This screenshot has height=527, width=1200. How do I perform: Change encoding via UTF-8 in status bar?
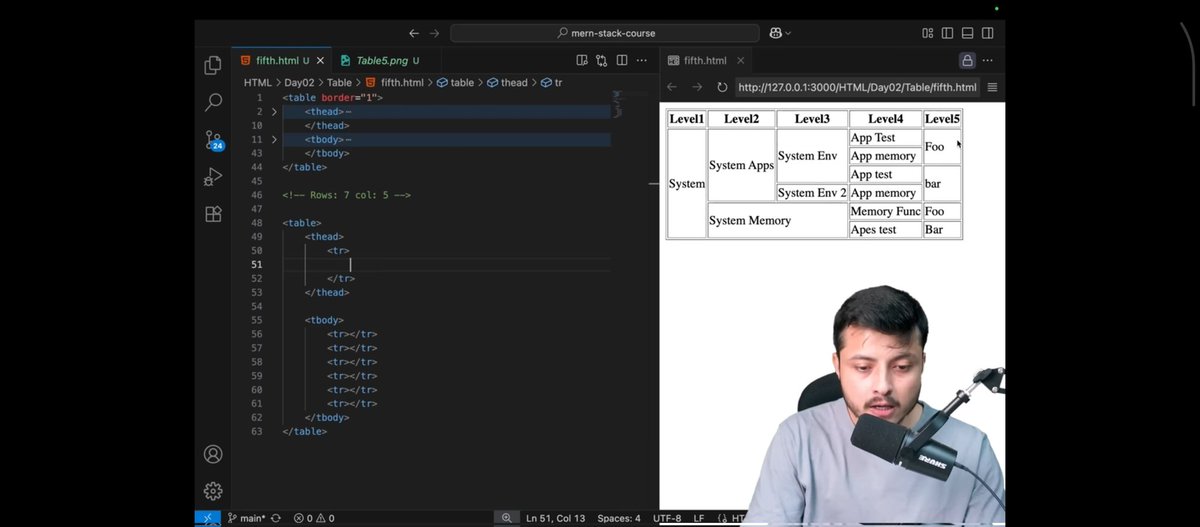[x=667, y=518]
